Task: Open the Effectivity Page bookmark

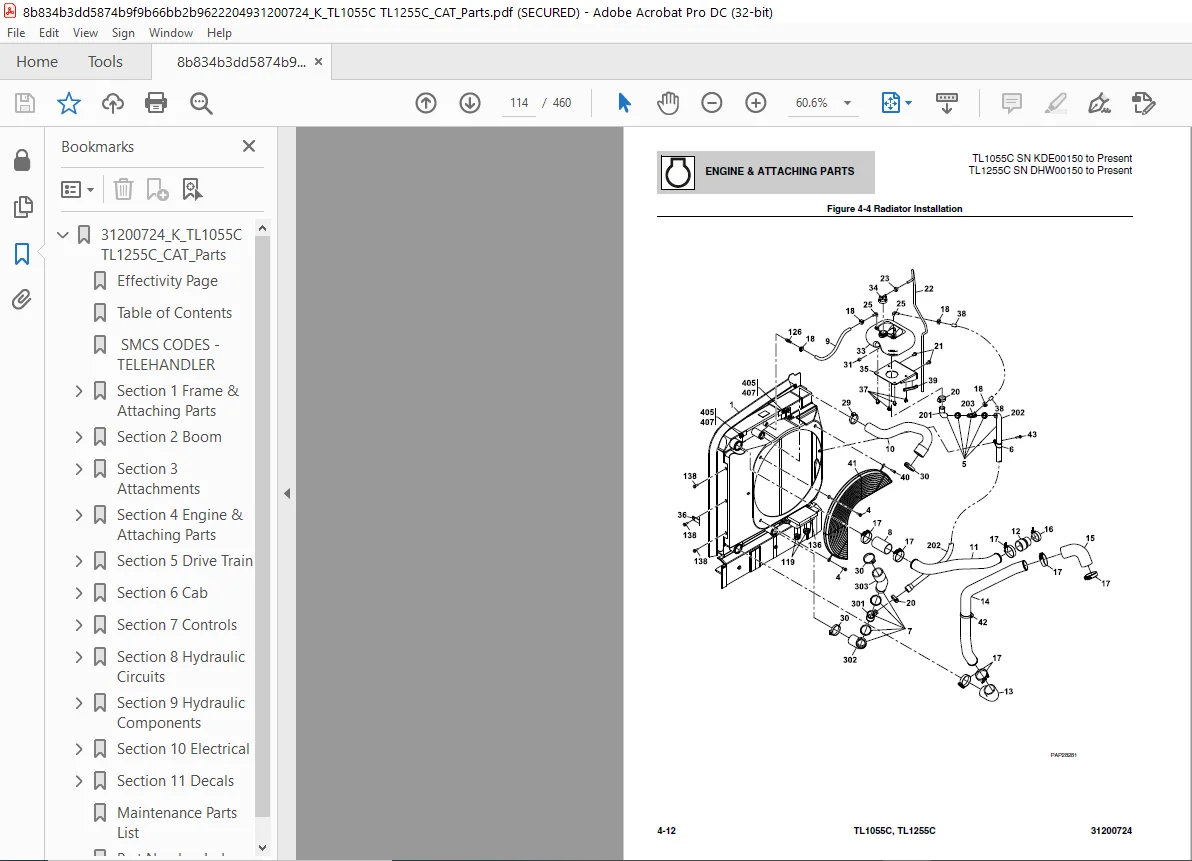Action: [167, 281]
